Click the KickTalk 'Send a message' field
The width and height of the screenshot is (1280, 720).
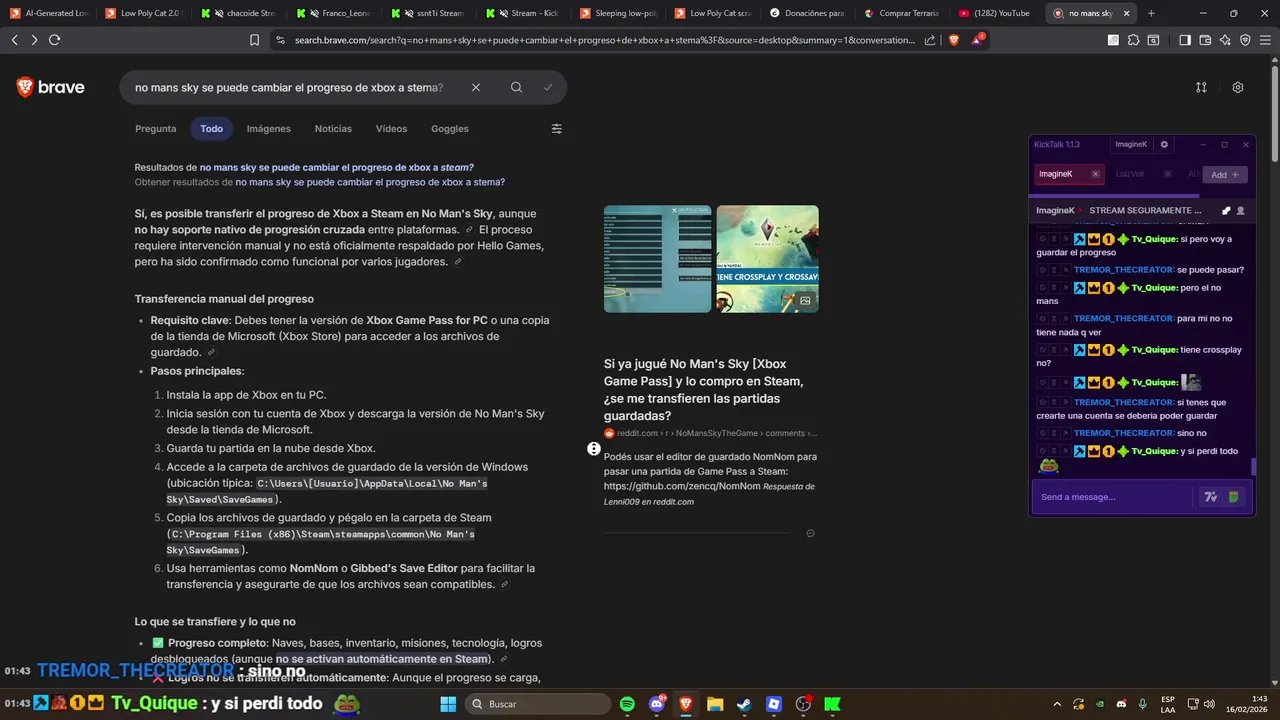pyautogui.click(x=1115, y=497)
